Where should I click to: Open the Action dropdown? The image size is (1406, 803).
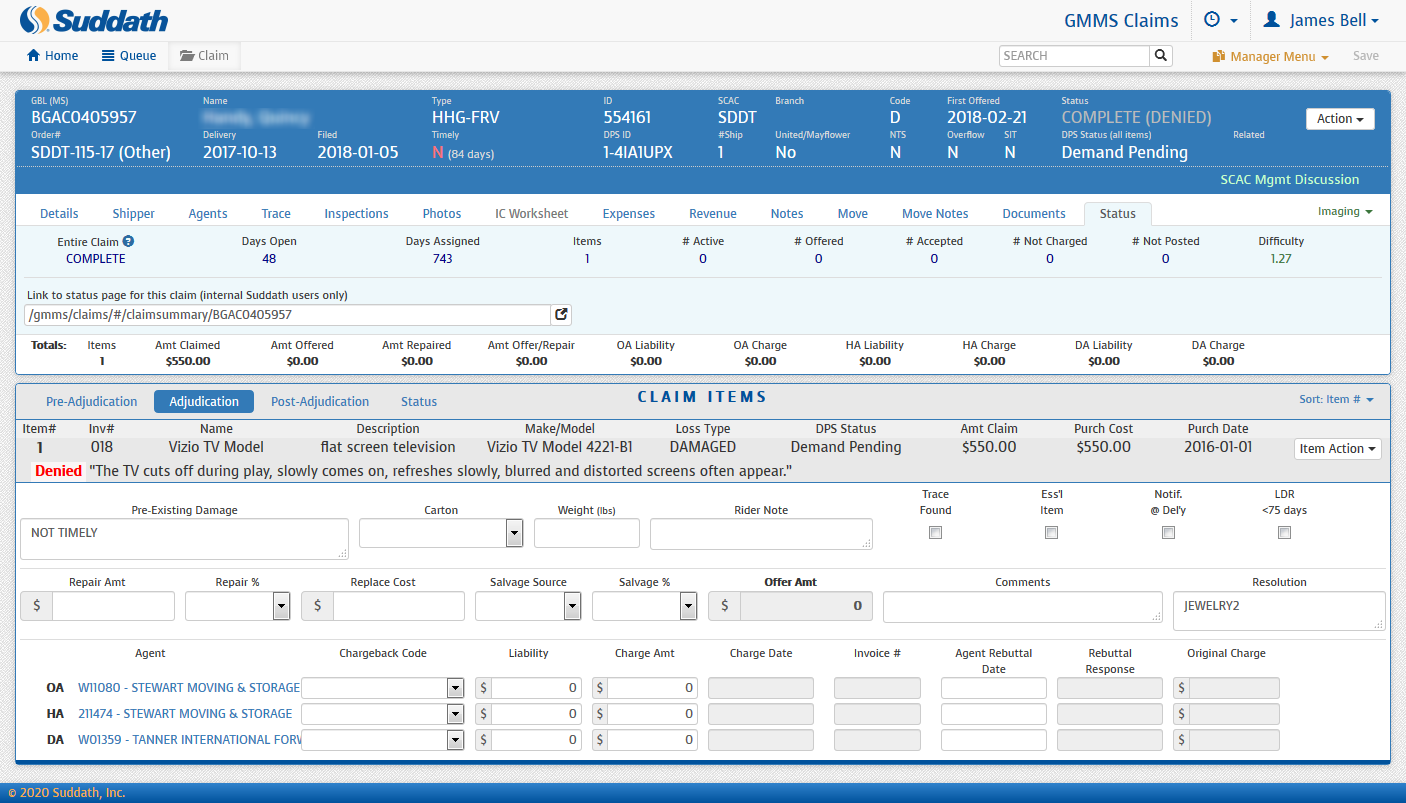1340,118
